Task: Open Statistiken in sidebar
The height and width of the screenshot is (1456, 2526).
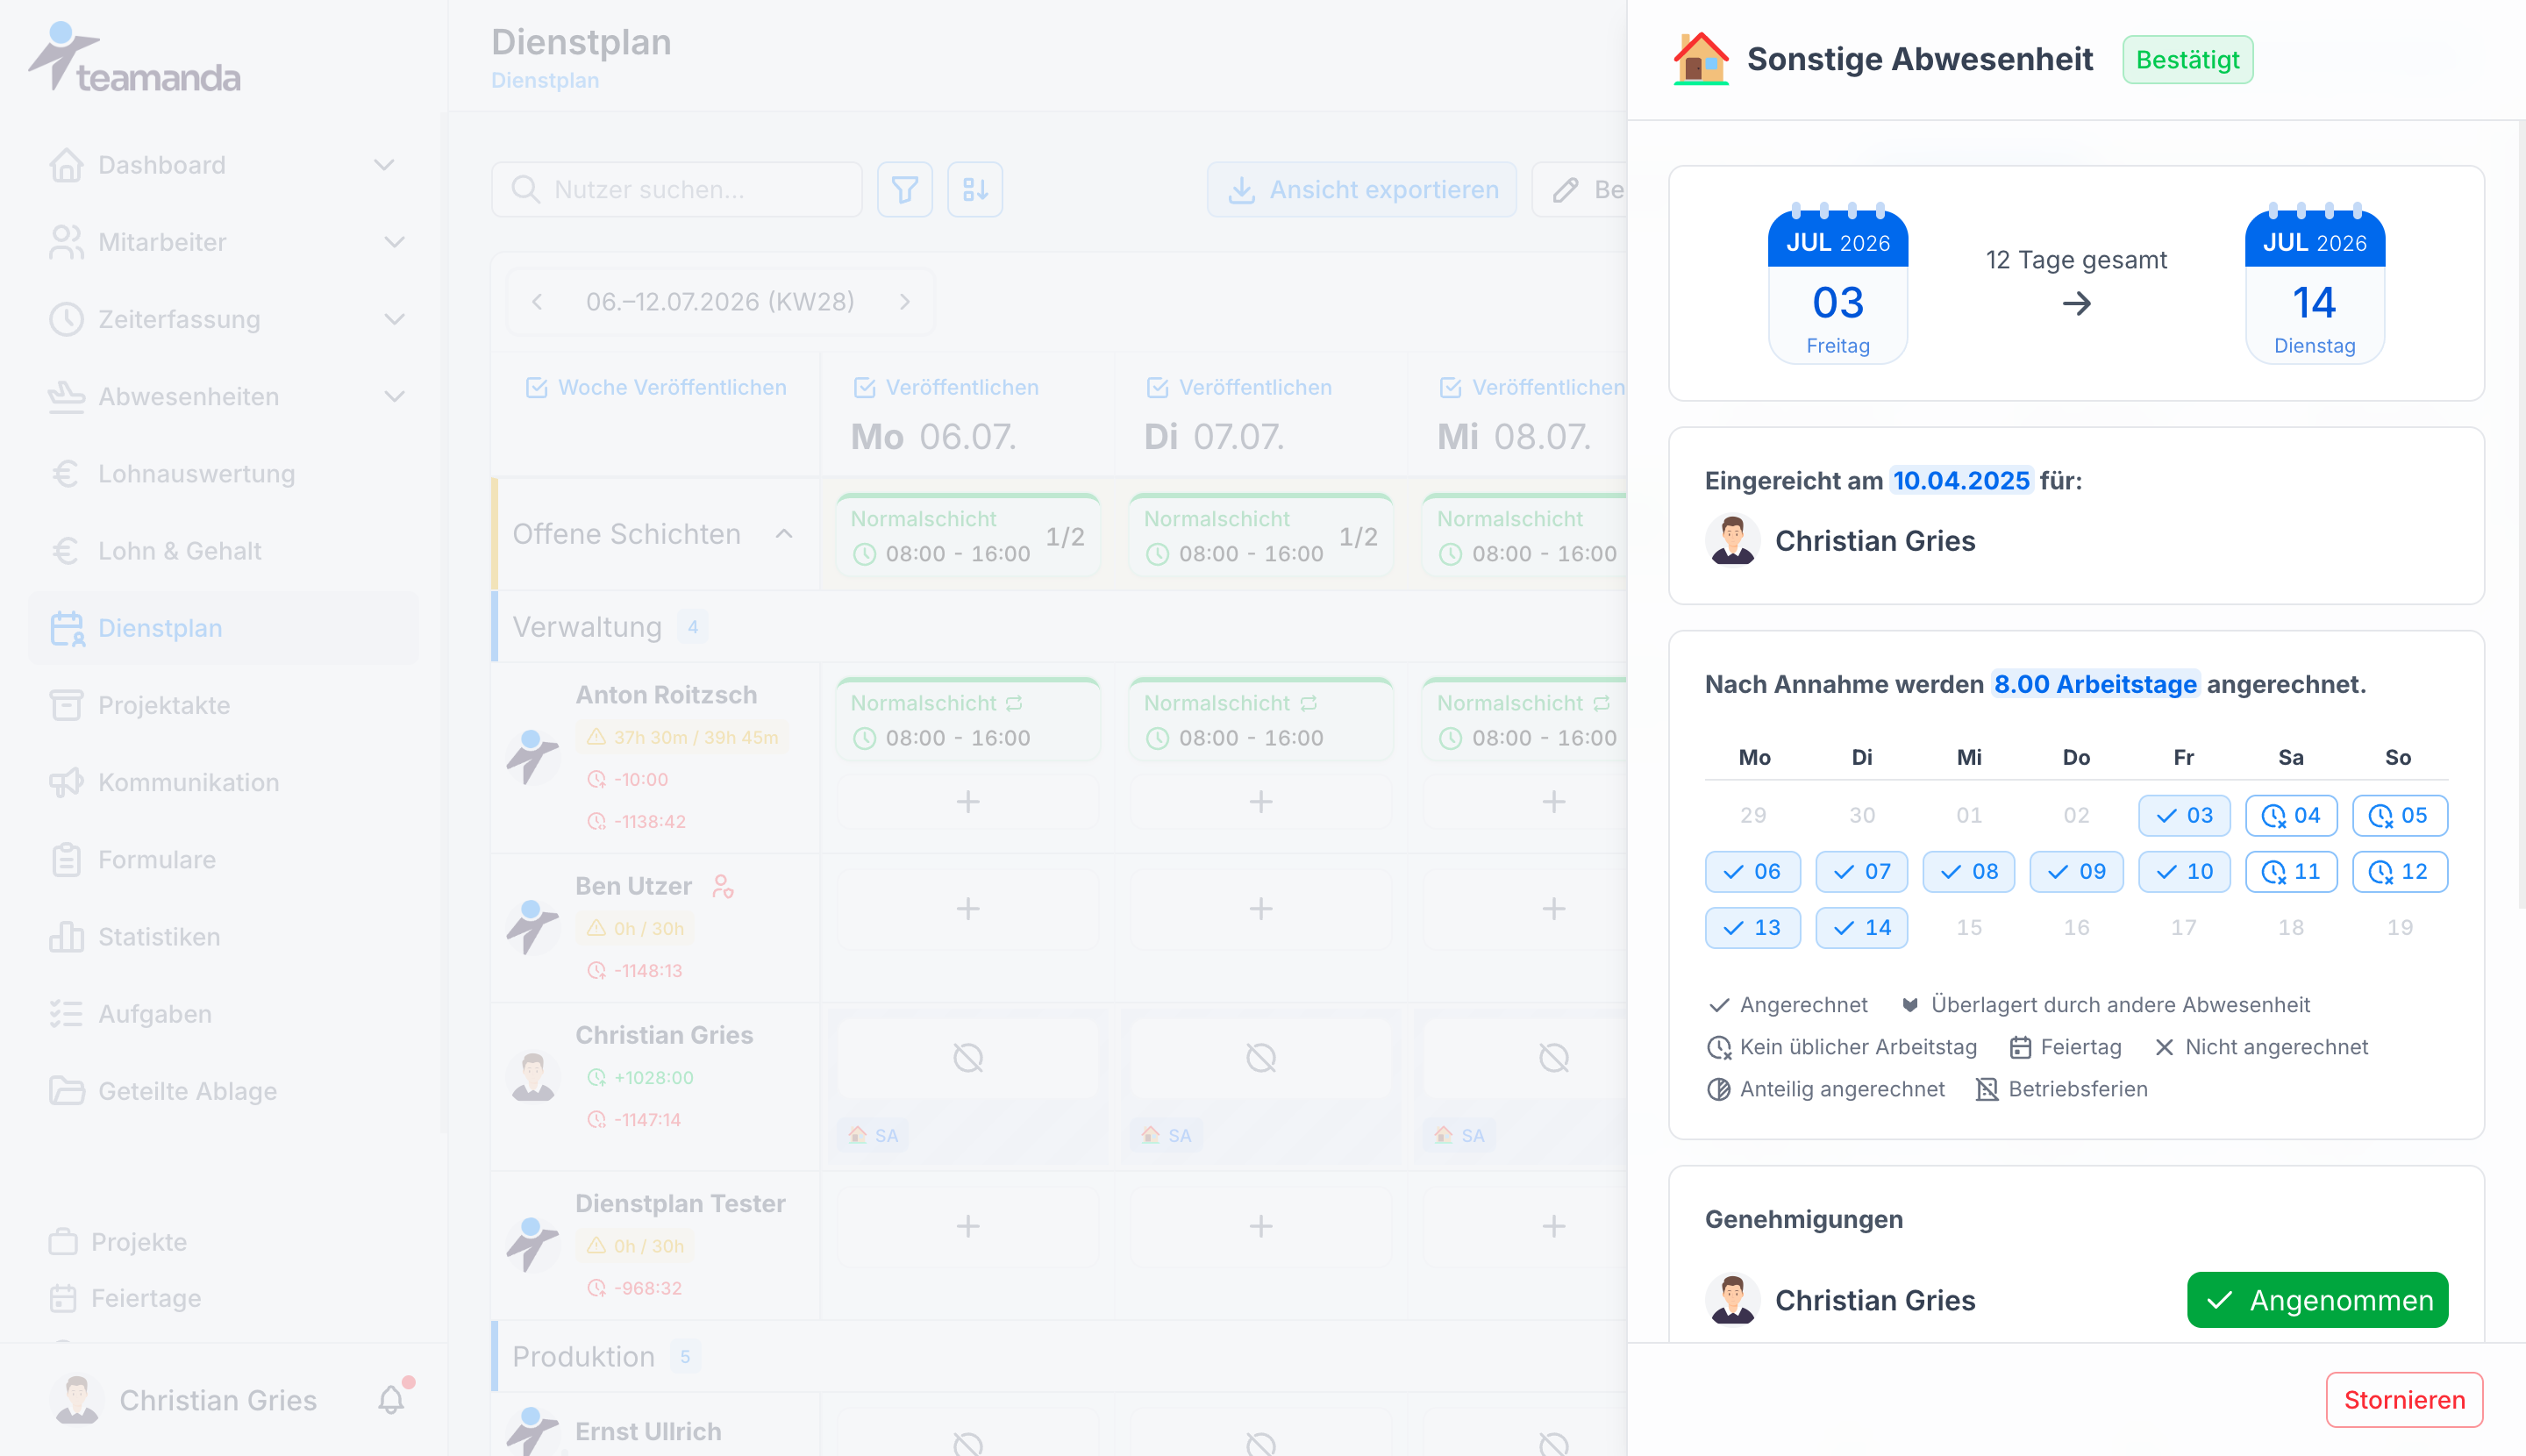Action: coord(224,936)
